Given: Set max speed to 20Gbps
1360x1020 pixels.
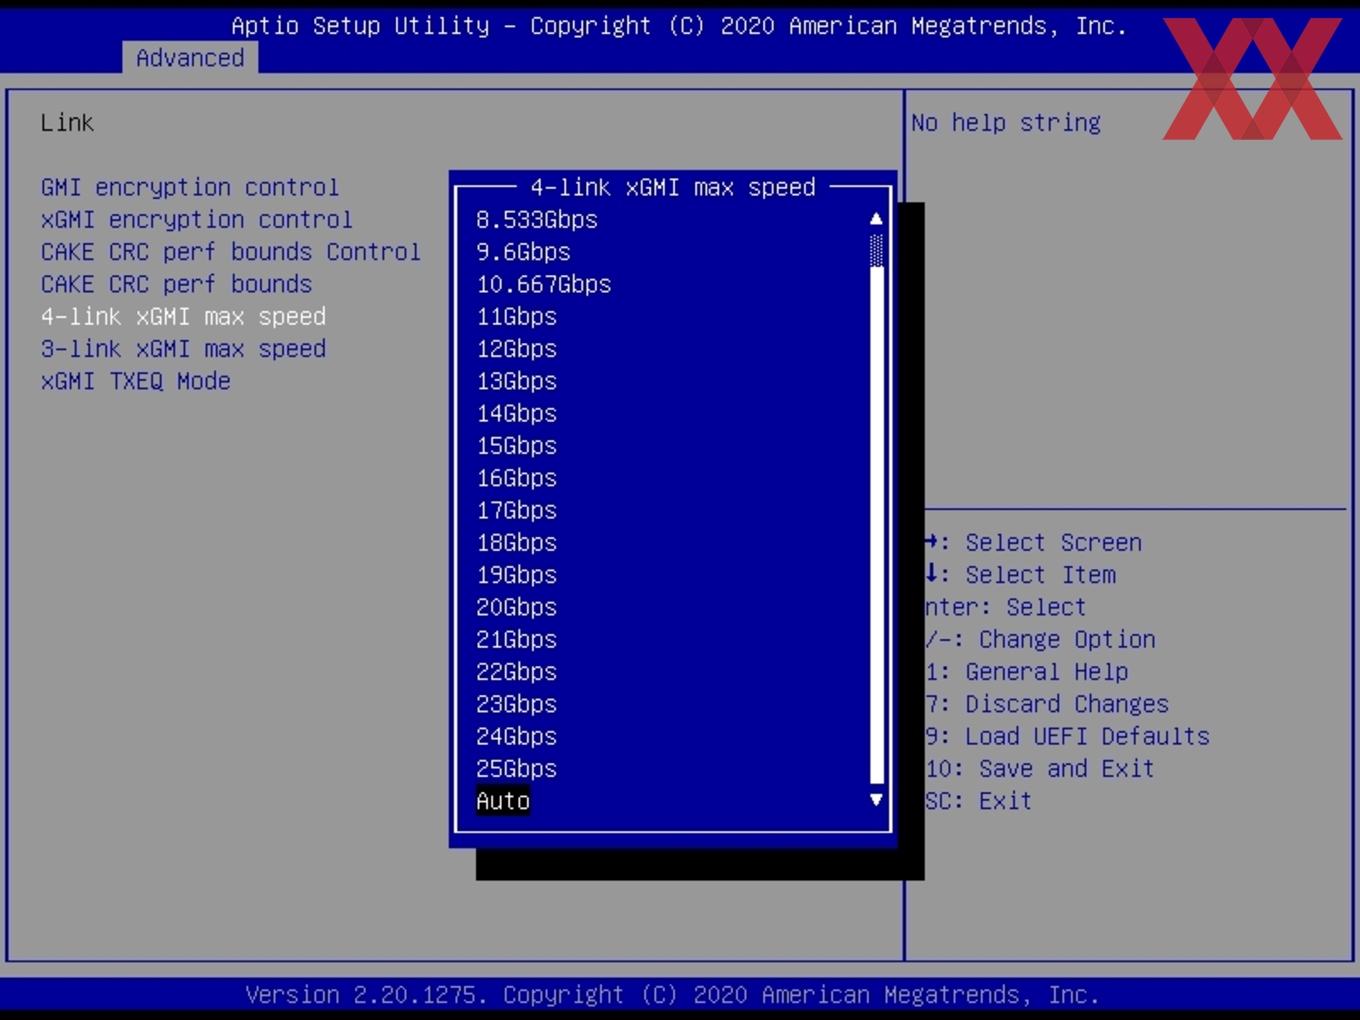Looking at the screenshot, I should [x=516, y=607].
